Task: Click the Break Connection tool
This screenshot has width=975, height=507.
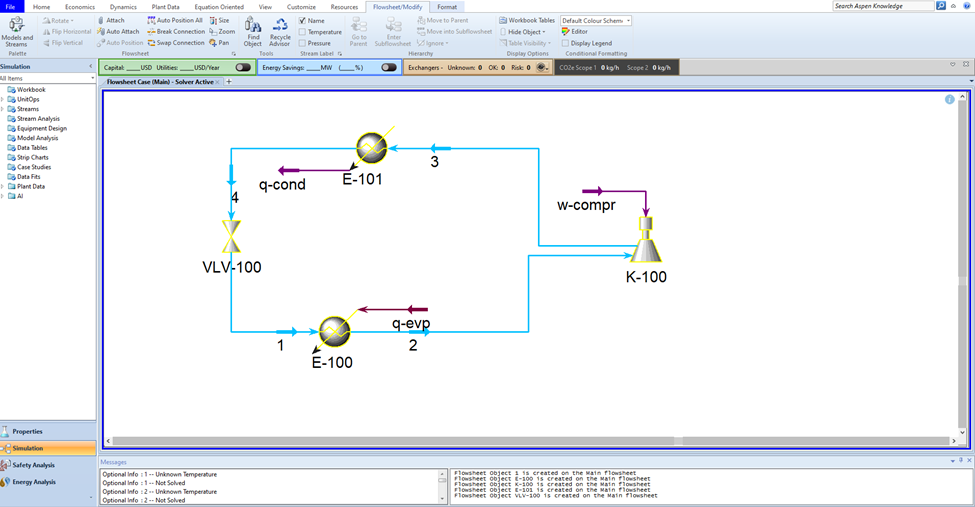Action: click(x=176, y=32)
